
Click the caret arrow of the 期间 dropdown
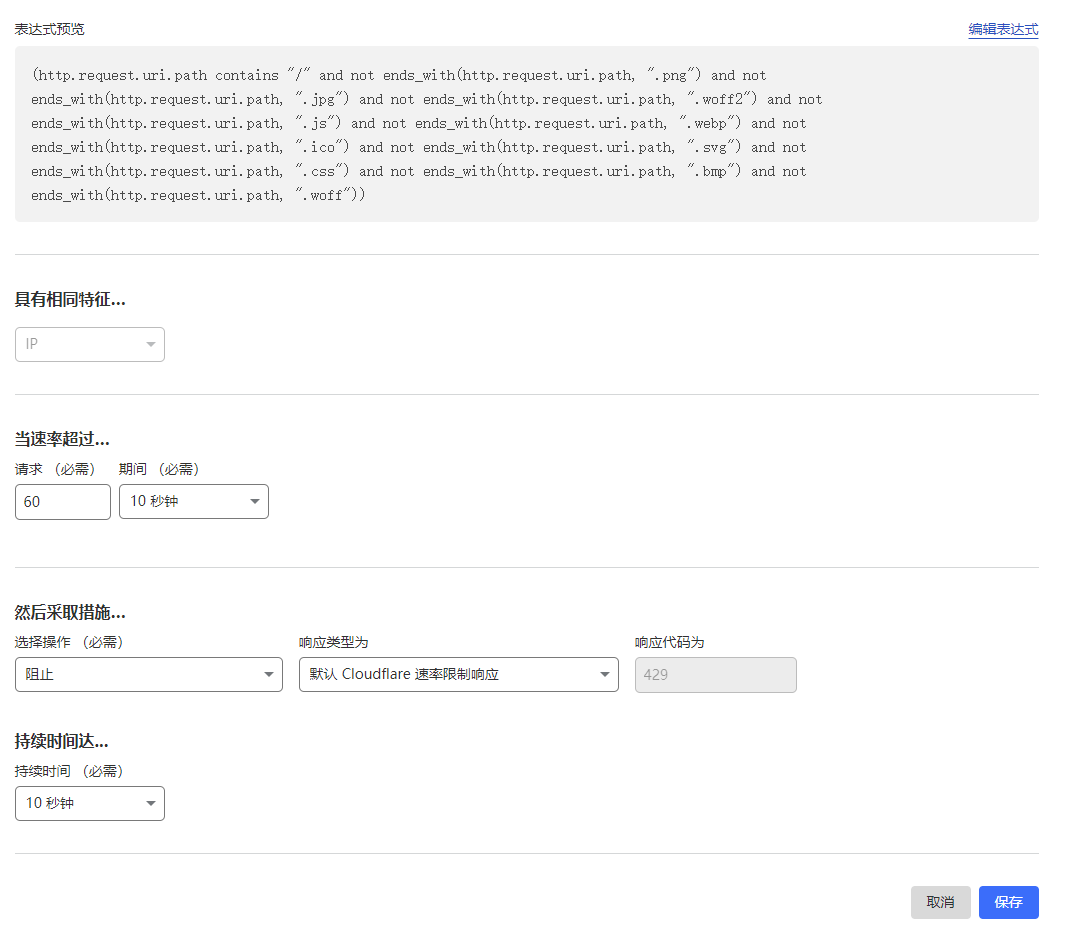(x=255, y=502)
